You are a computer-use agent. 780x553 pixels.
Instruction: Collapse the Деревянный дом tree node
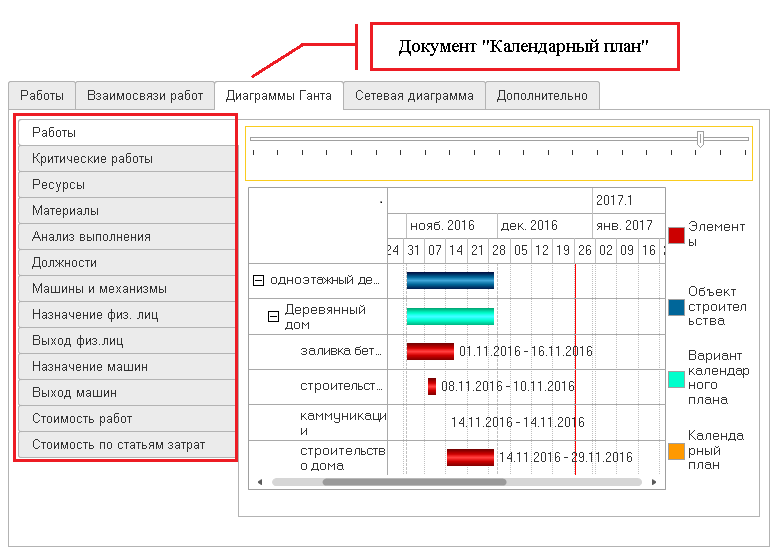(x=272, y=316)
